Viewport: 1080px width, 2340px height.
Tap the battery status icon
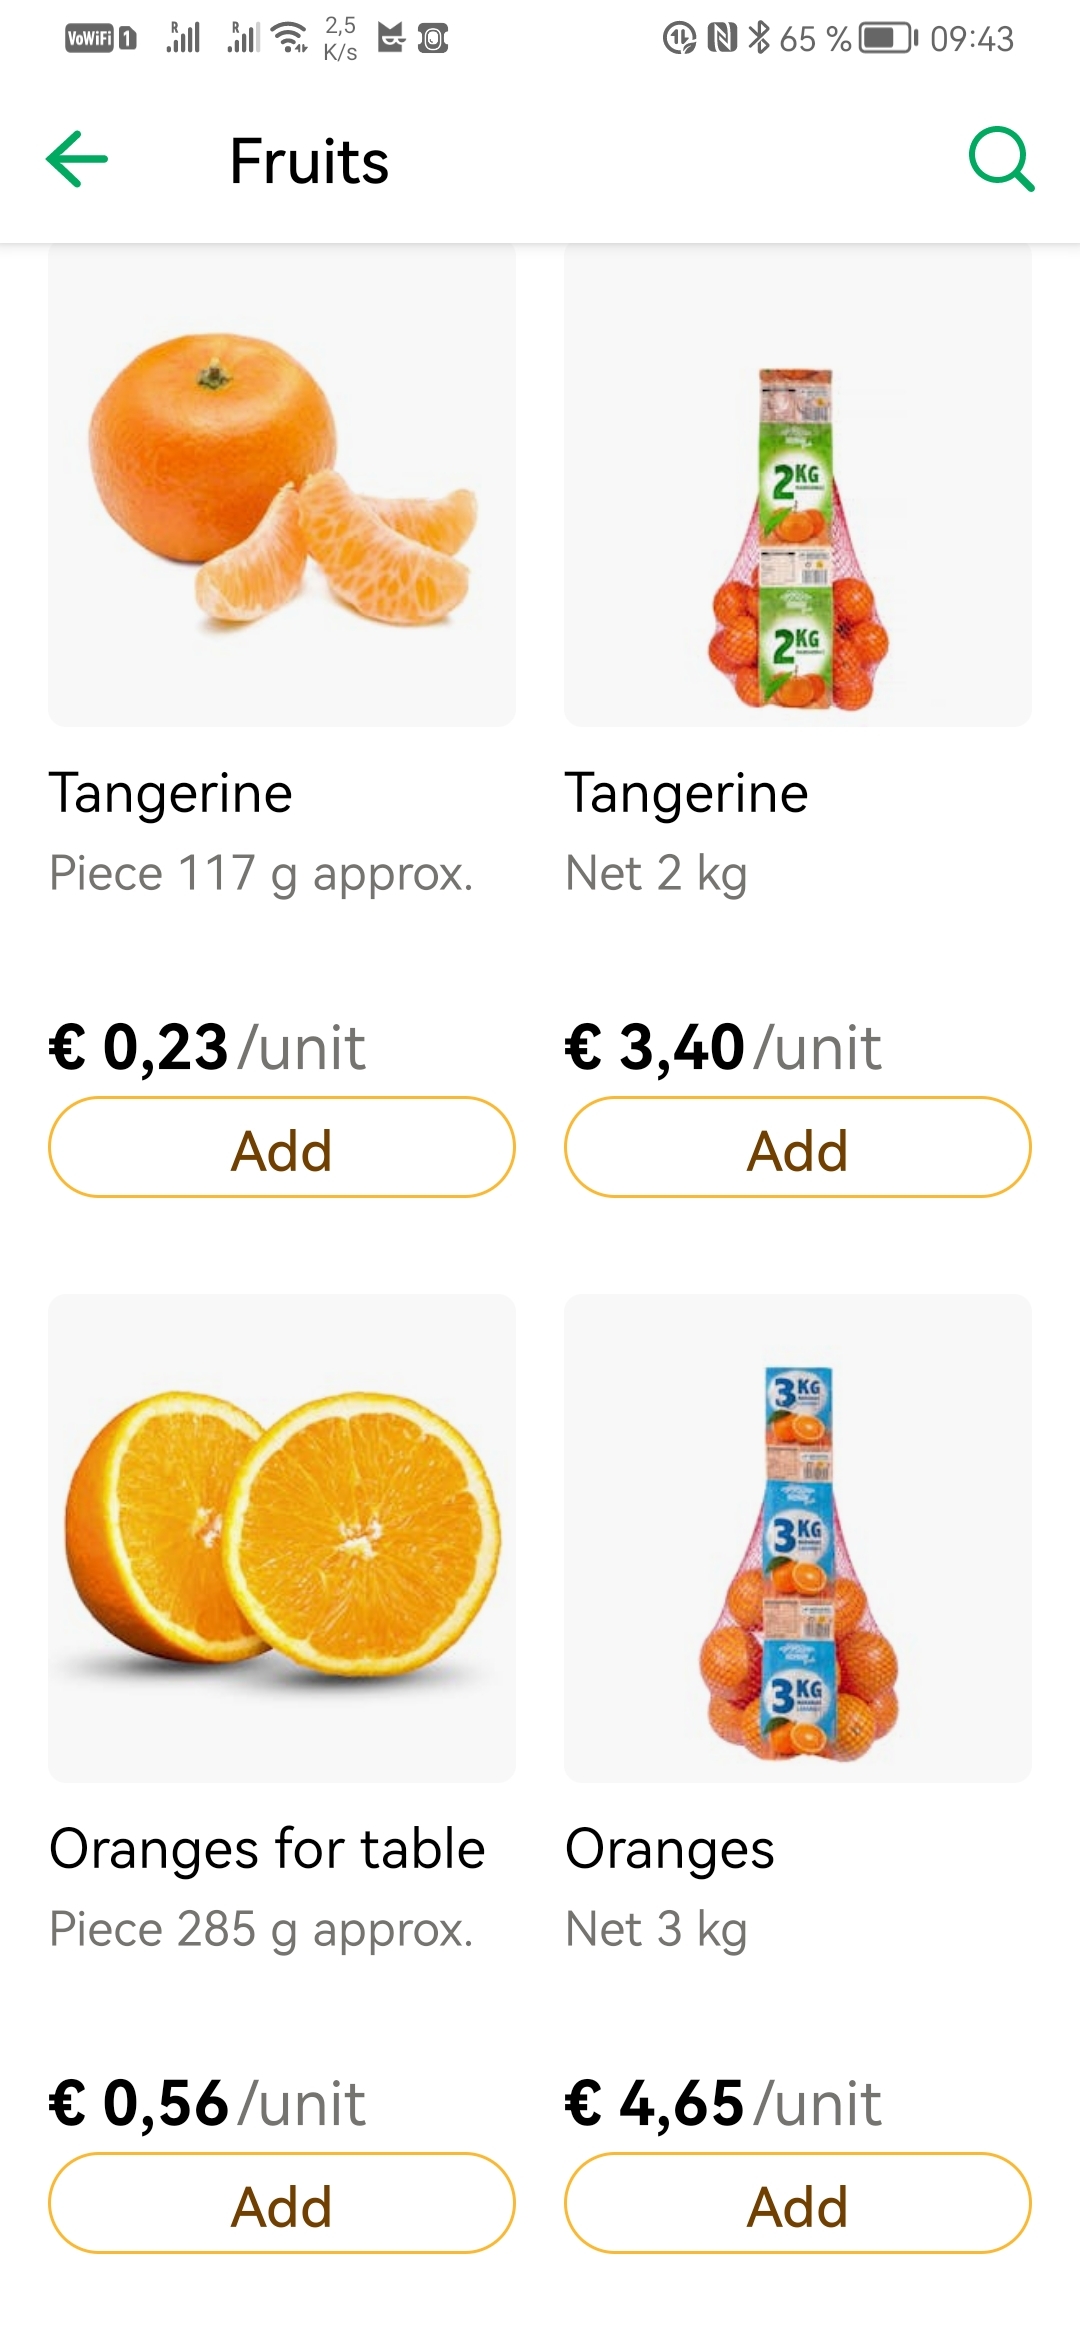[x=889, y=39]
